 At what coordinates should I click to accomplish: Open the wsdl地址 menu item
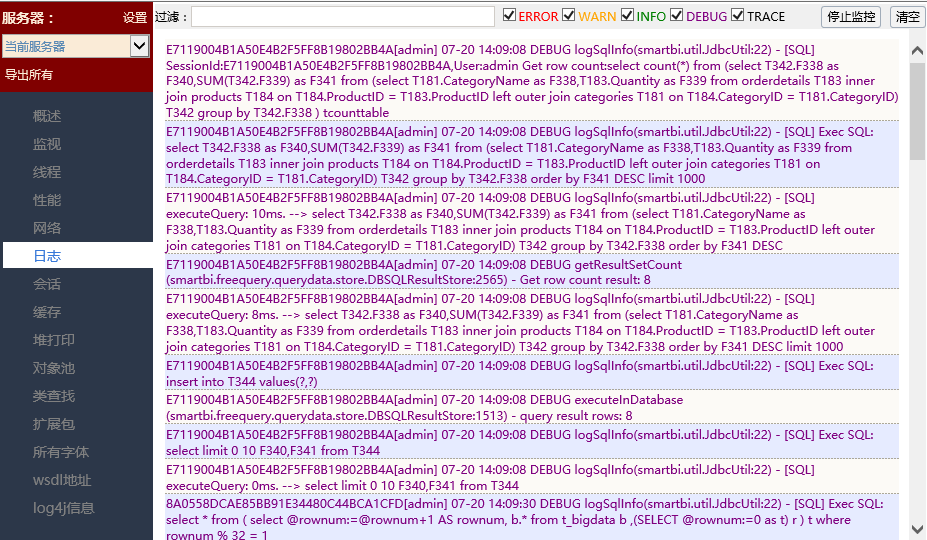[x=62, y=480]
